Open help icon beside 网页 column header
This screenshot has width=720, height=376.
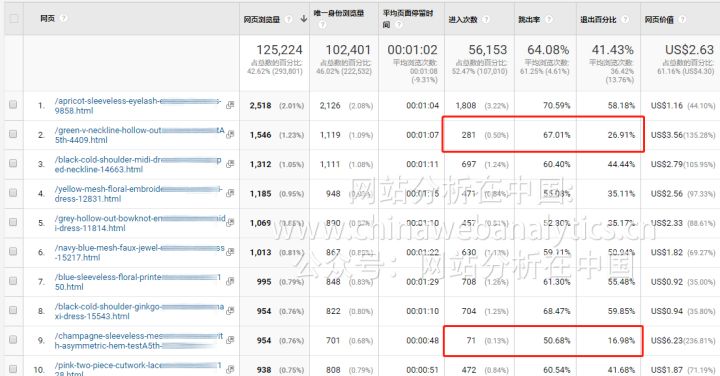click(64, 18)
